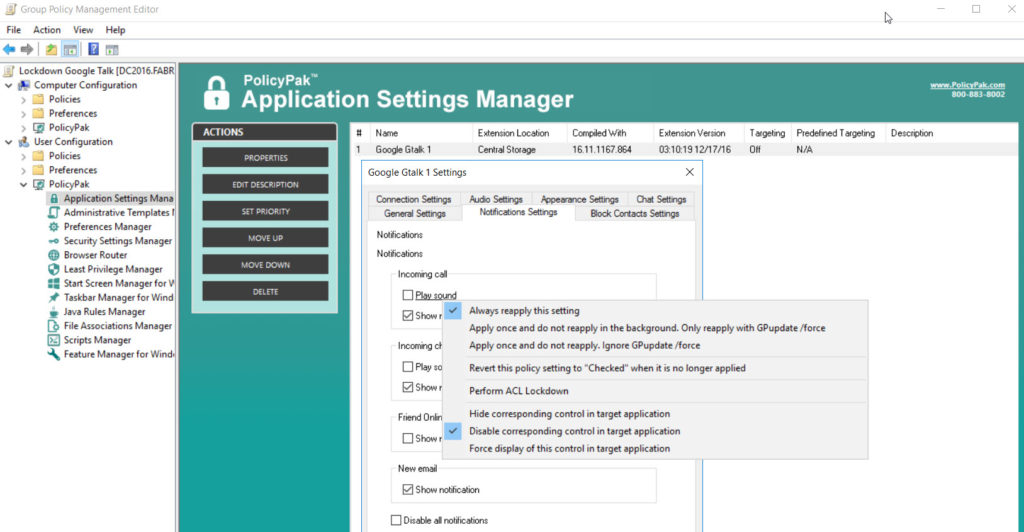The width and height of the screenshot is (1024, 532).
Task: Click the Group Policy Management Editor title icon
Action: tap(10, 9)
